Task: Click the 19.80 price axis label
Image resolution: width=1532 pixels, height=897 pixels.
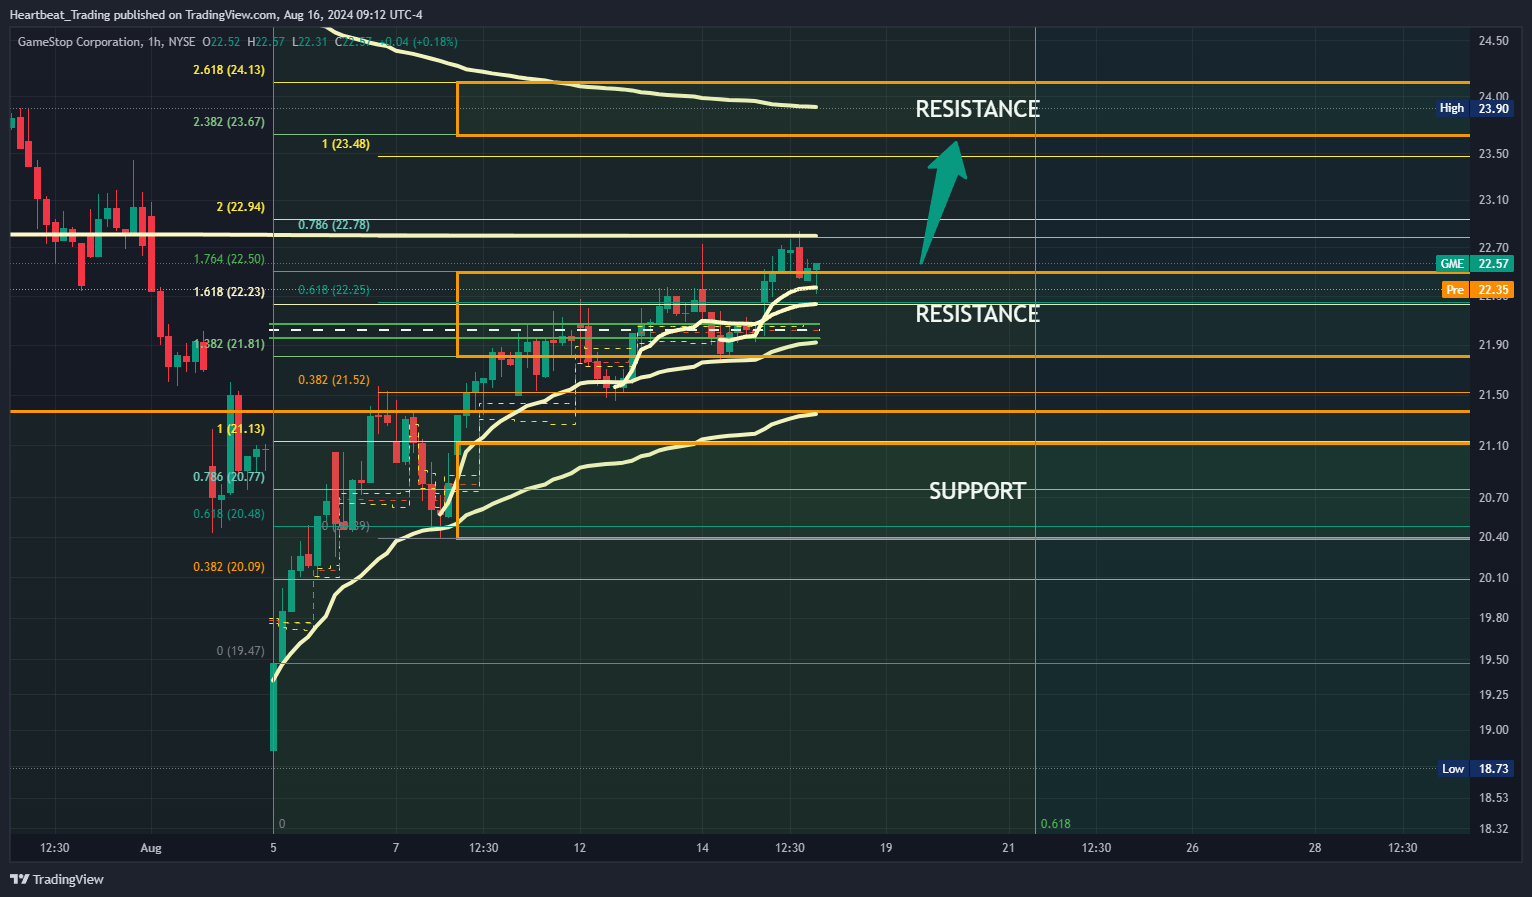Action: (x=1494, y=618)
